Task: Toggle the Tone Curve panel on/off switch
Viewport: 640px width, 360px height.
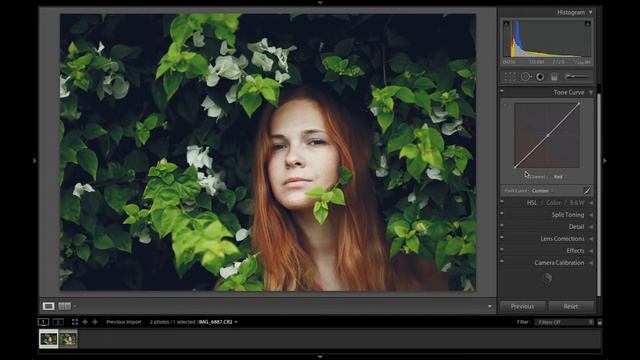Action: 502,91
